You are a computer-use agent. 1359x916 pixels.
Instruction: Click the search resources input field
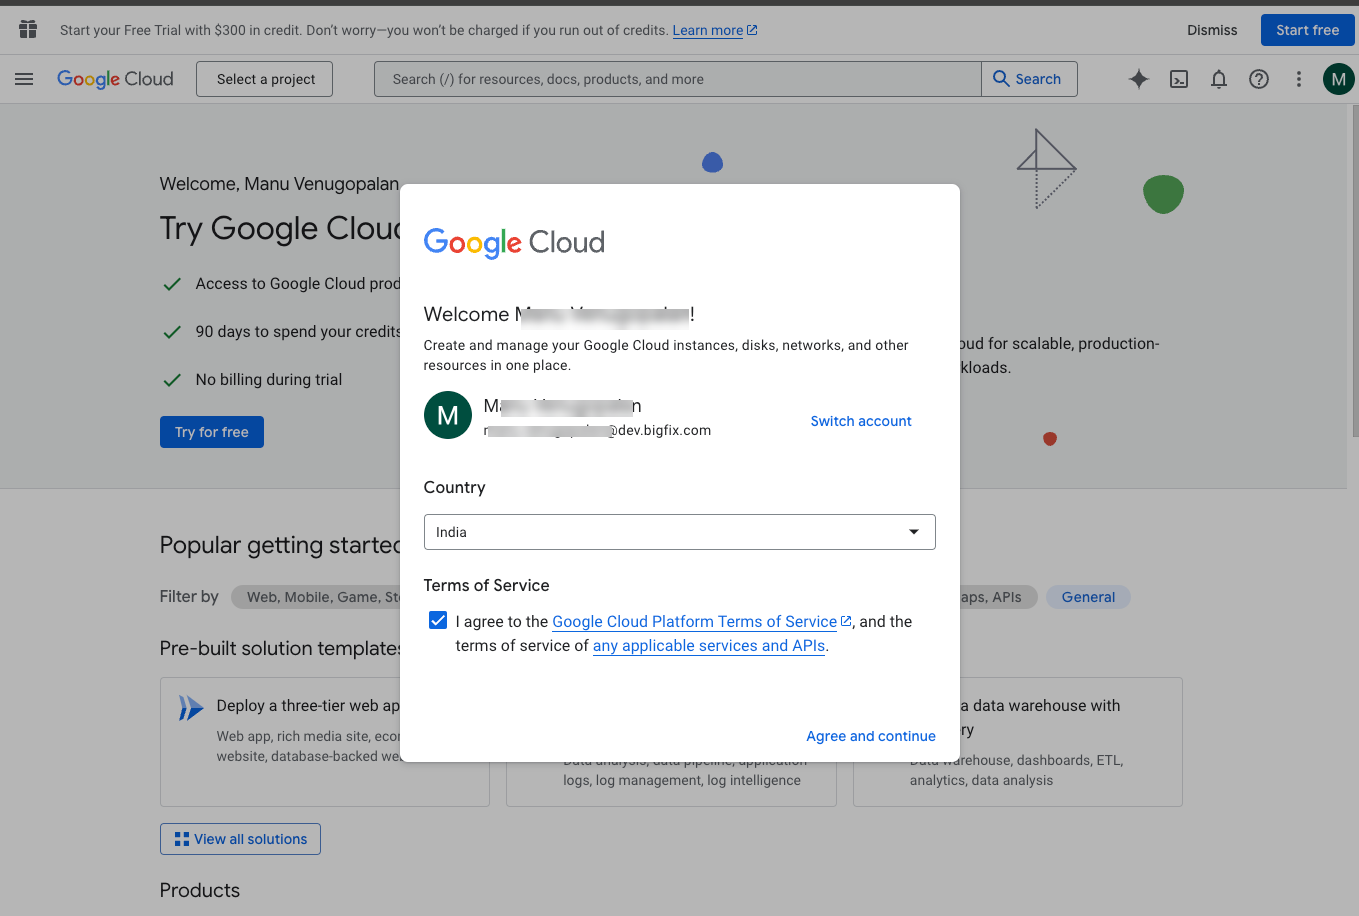[677, 79]
